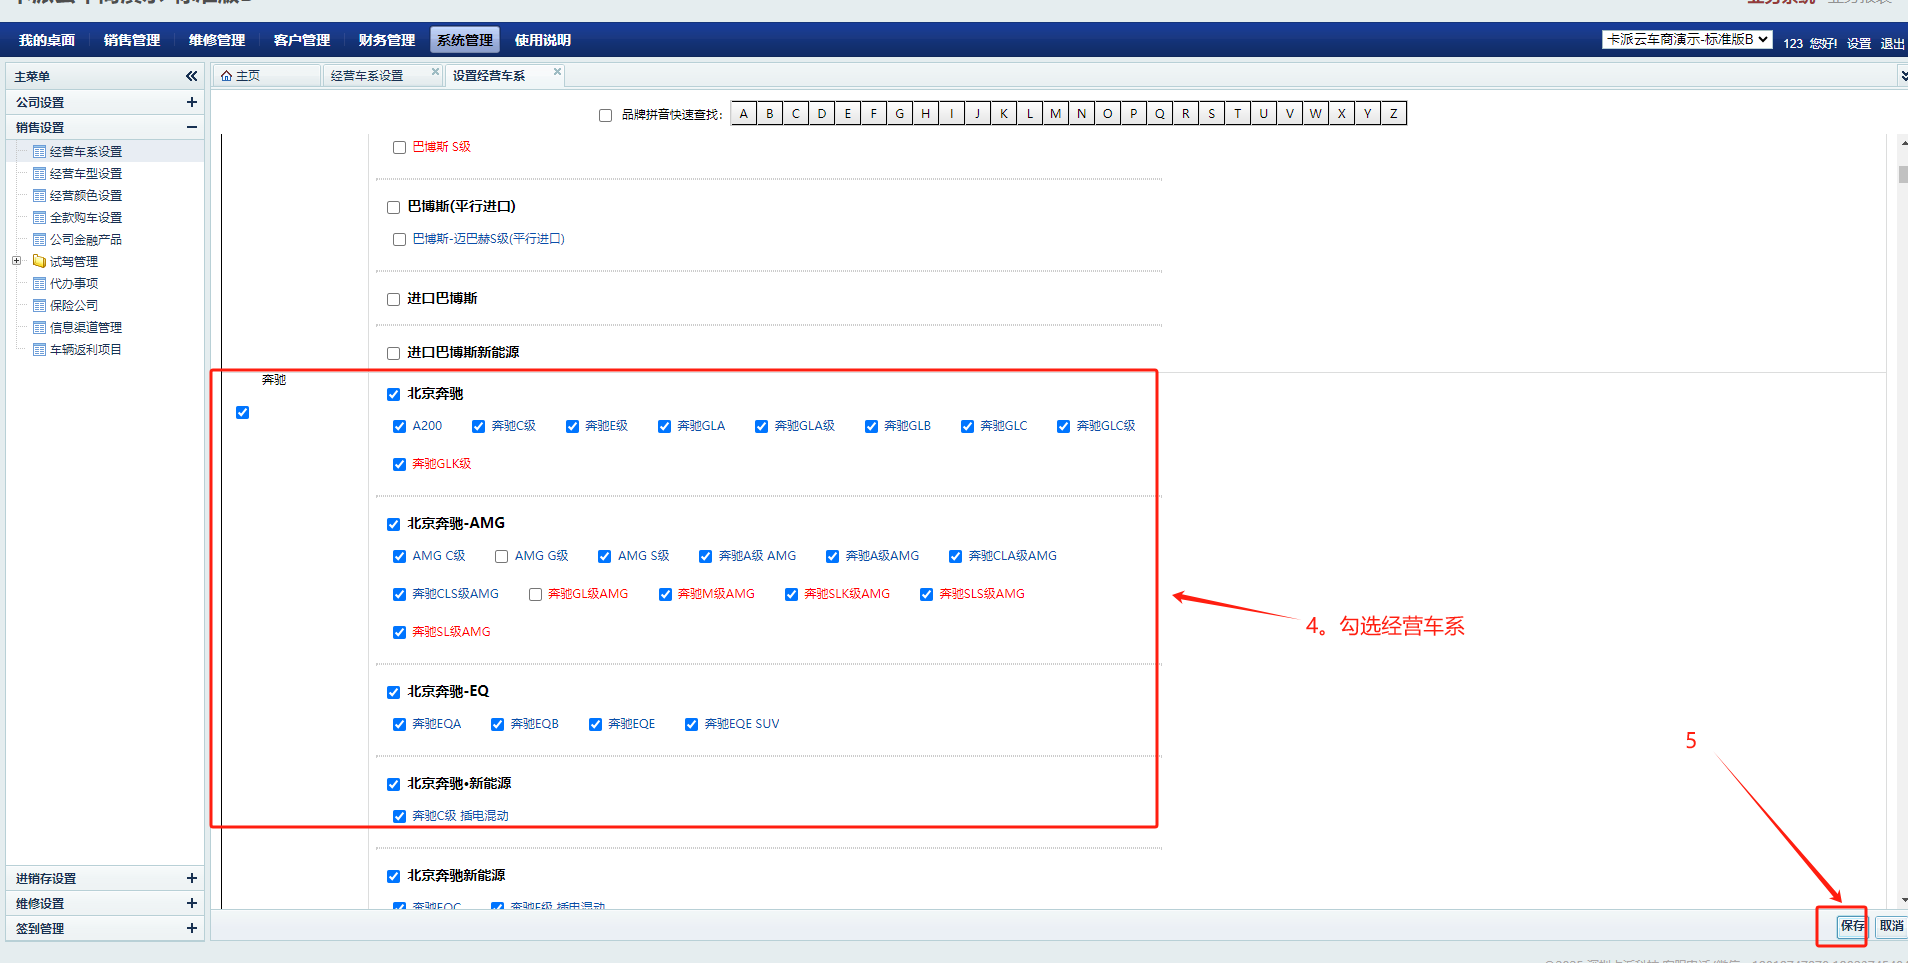Viewport: 1908px width, 963px height.
Task: Open the 维修管理 menu
Action: pyautogui.click(x=216, y=40)
